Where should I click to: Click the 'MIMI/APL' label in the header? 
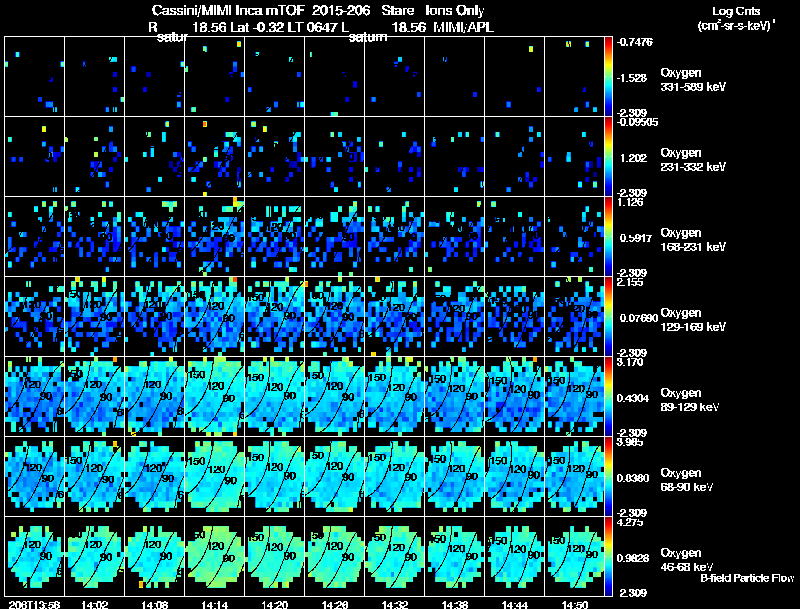[463, 27]
